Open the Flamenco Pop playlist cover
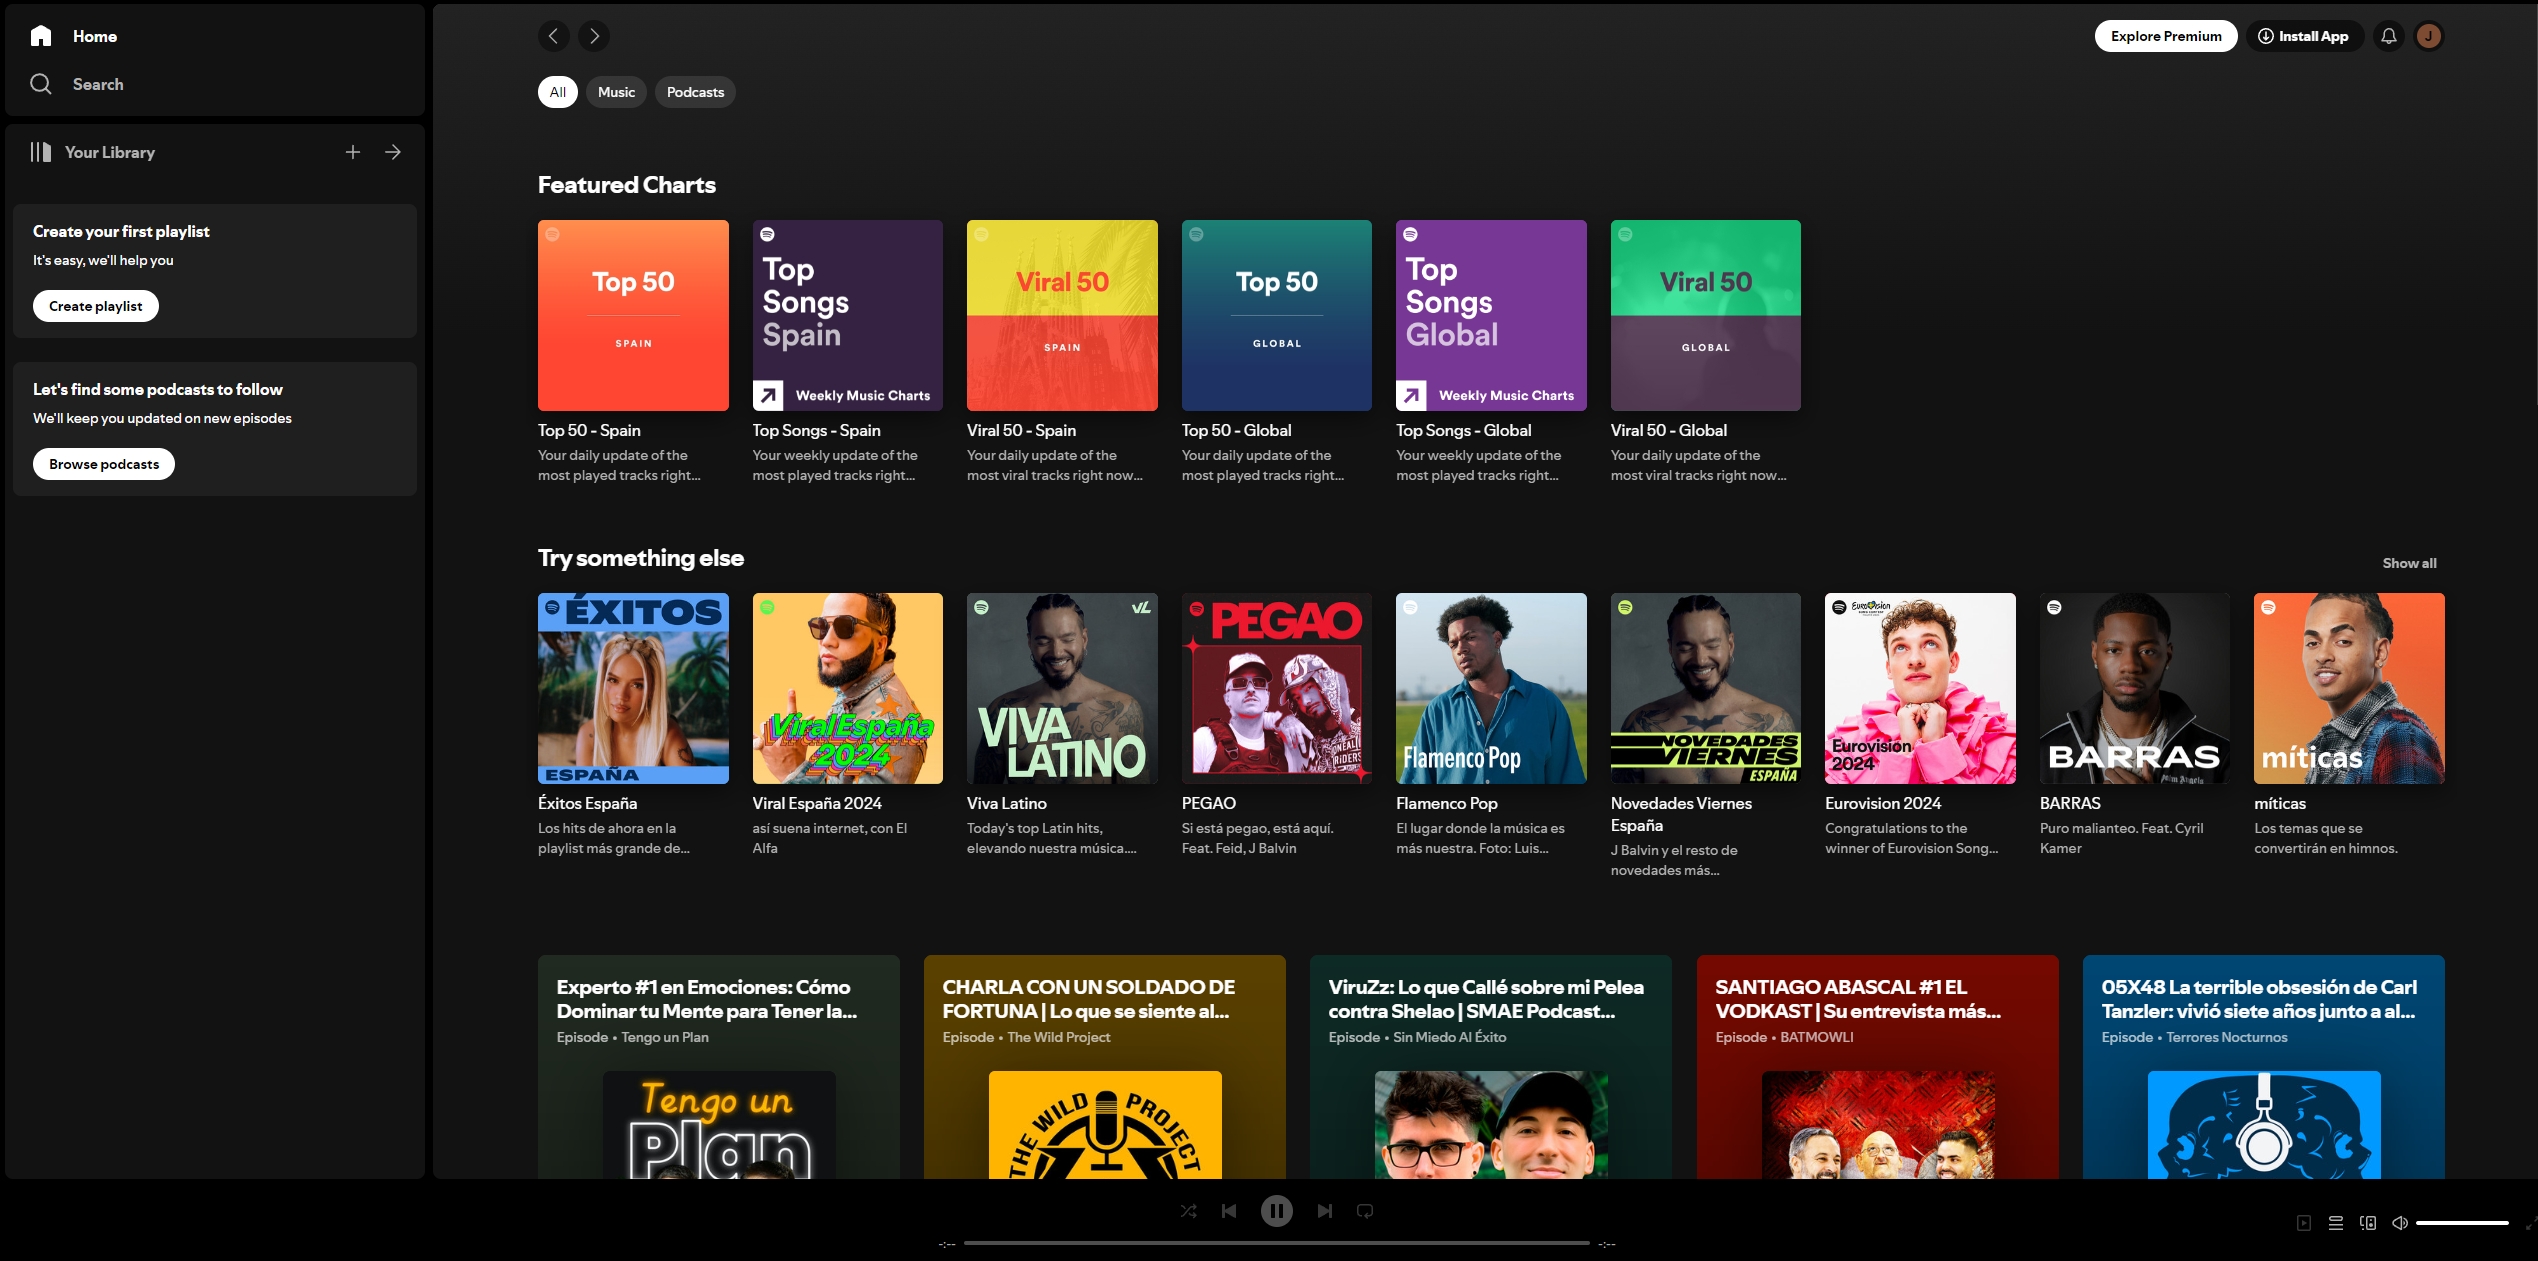The width and height of the screenshot is (2538, 1261). point(1491,688)
